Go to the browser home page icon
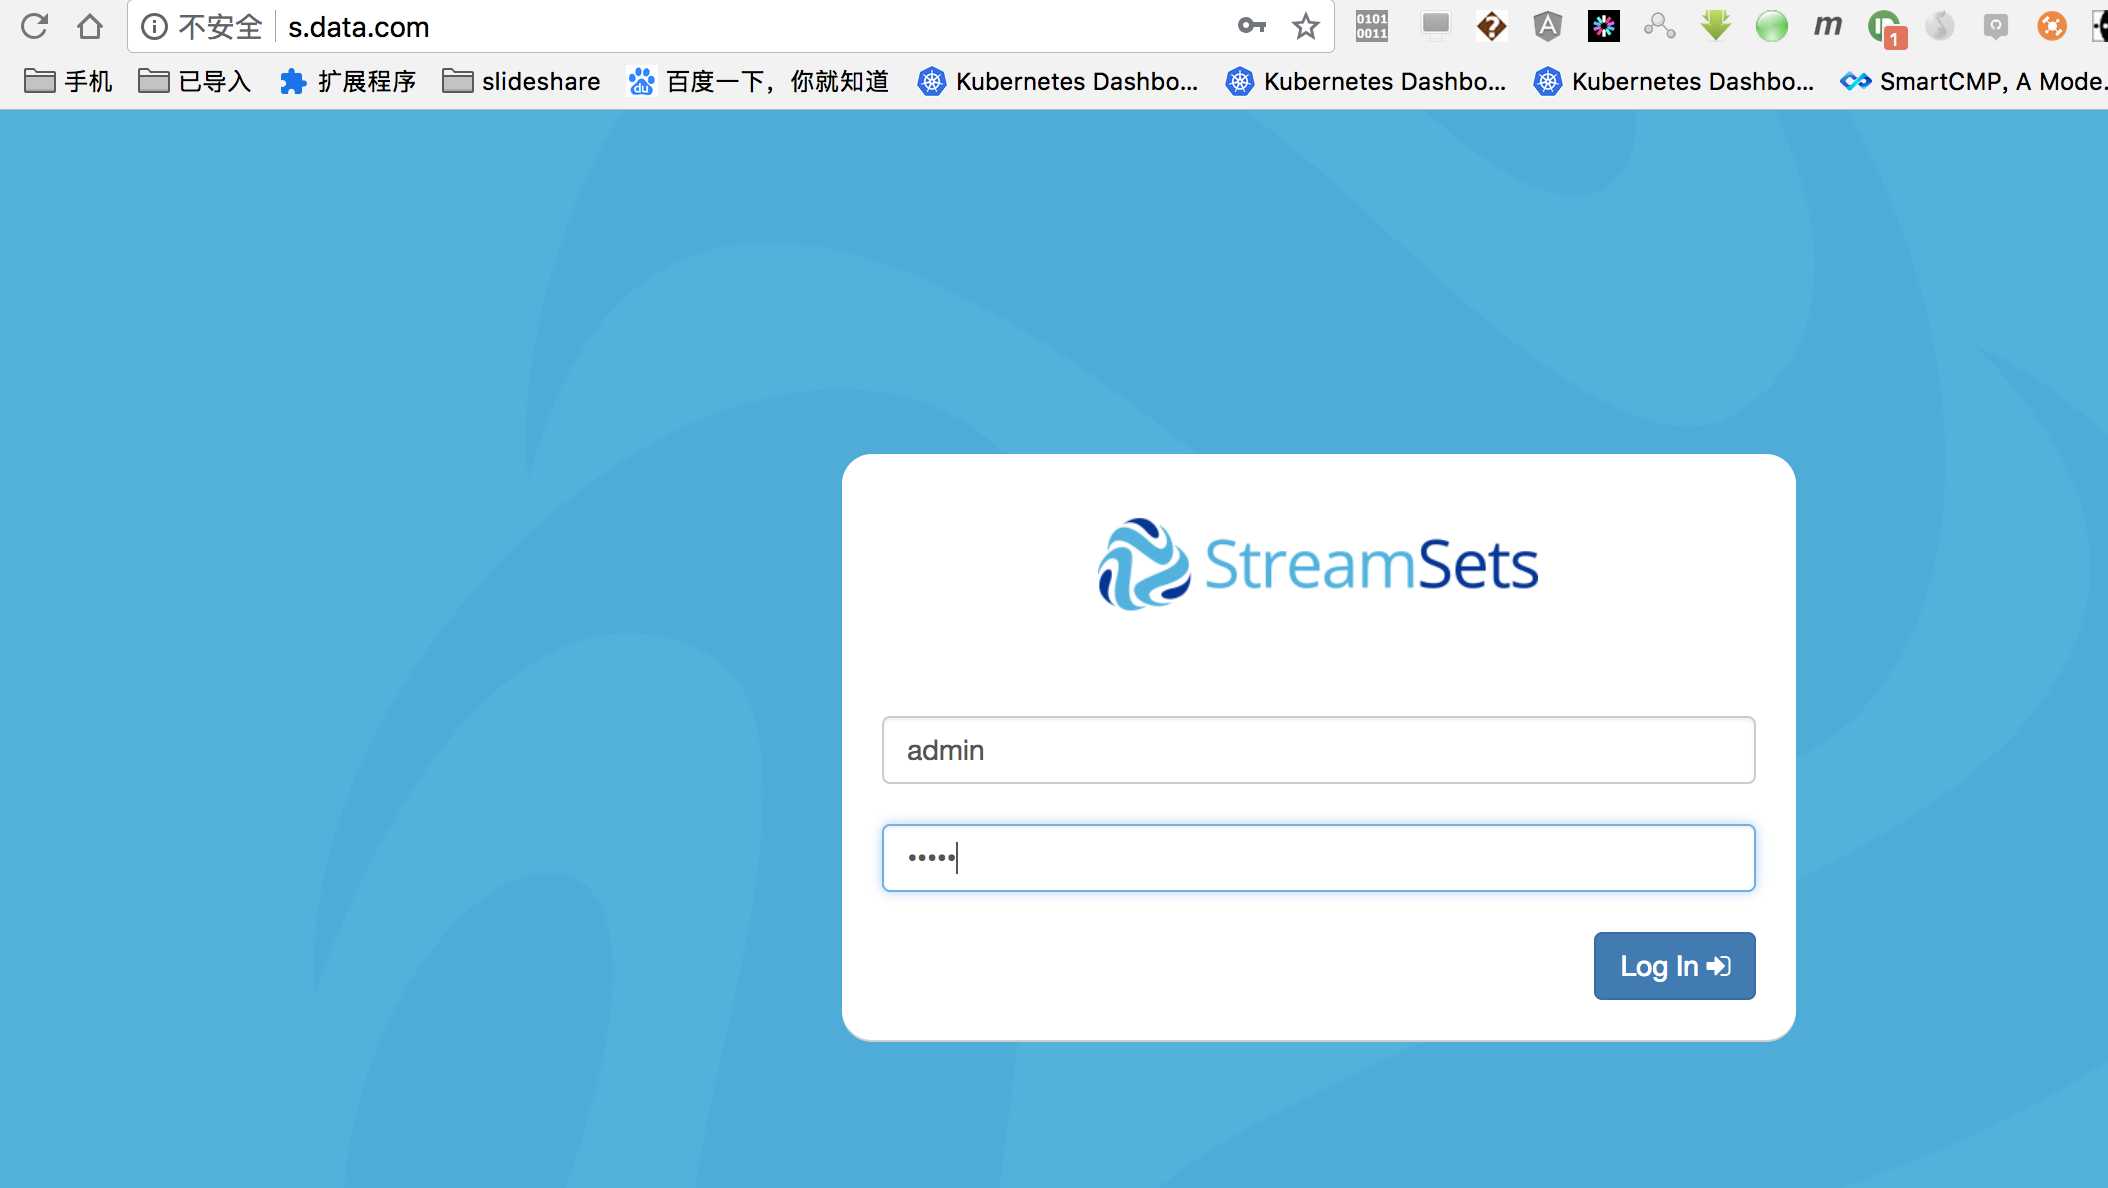 (90, 26)
